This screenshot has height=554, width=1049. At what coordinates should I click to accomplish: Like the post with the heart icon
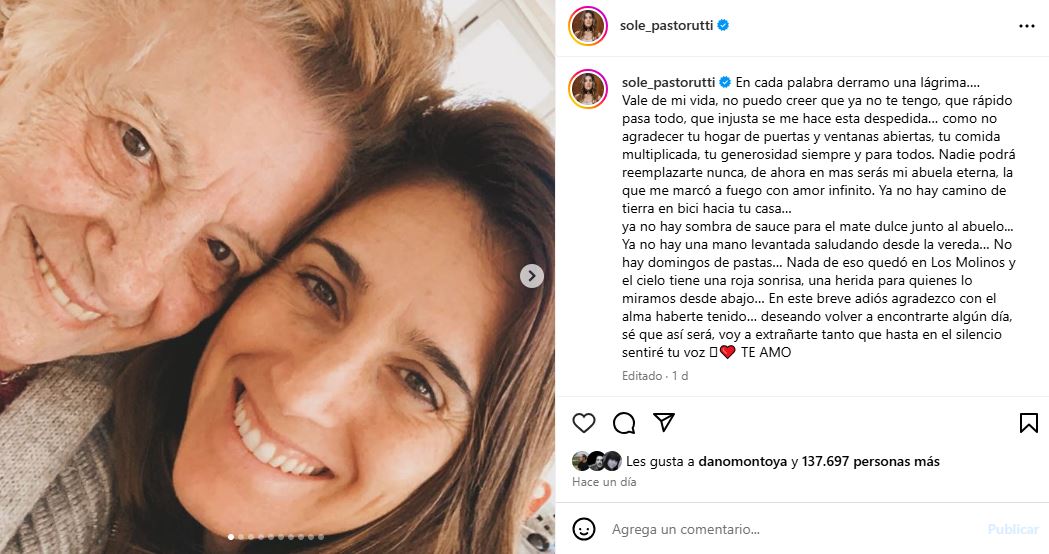pos(584,423)
